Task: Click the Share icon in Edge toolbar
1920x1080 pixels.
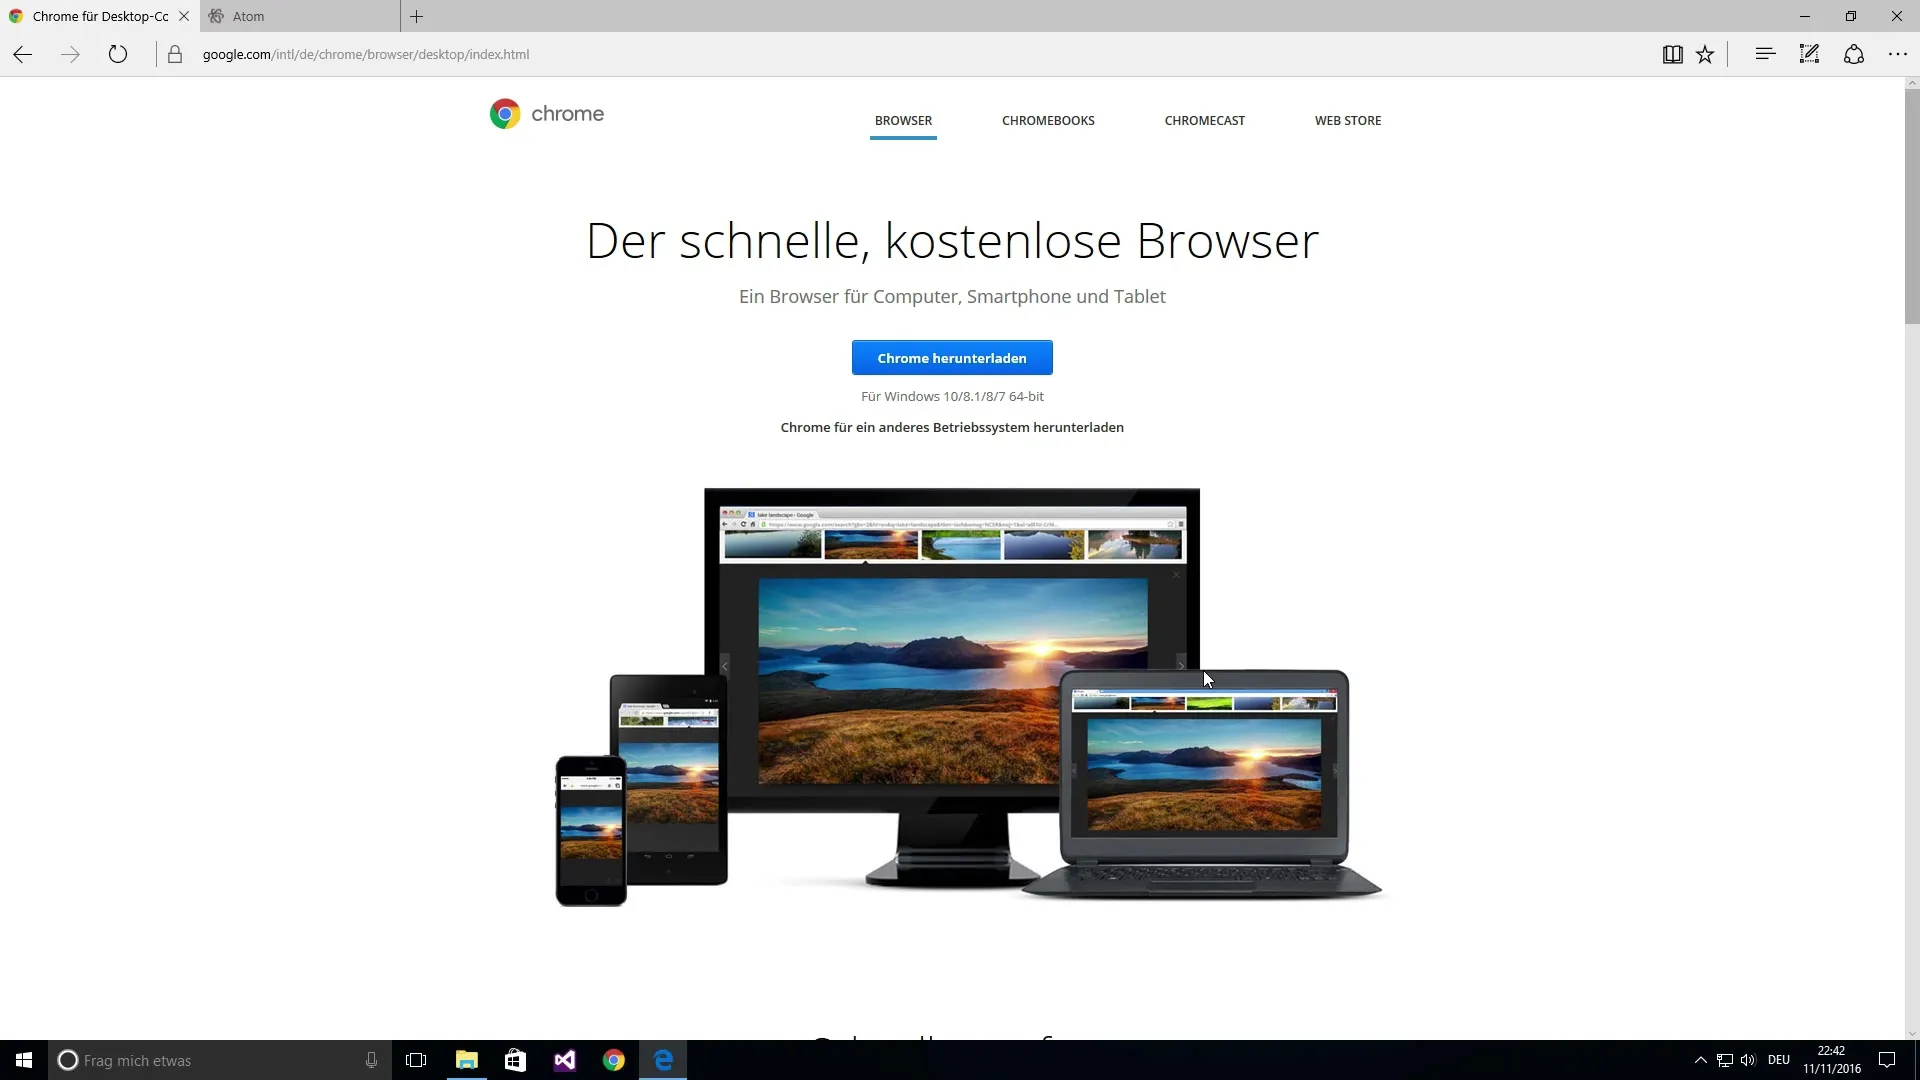Action: pyautogui.click(x=1854, y=54)
